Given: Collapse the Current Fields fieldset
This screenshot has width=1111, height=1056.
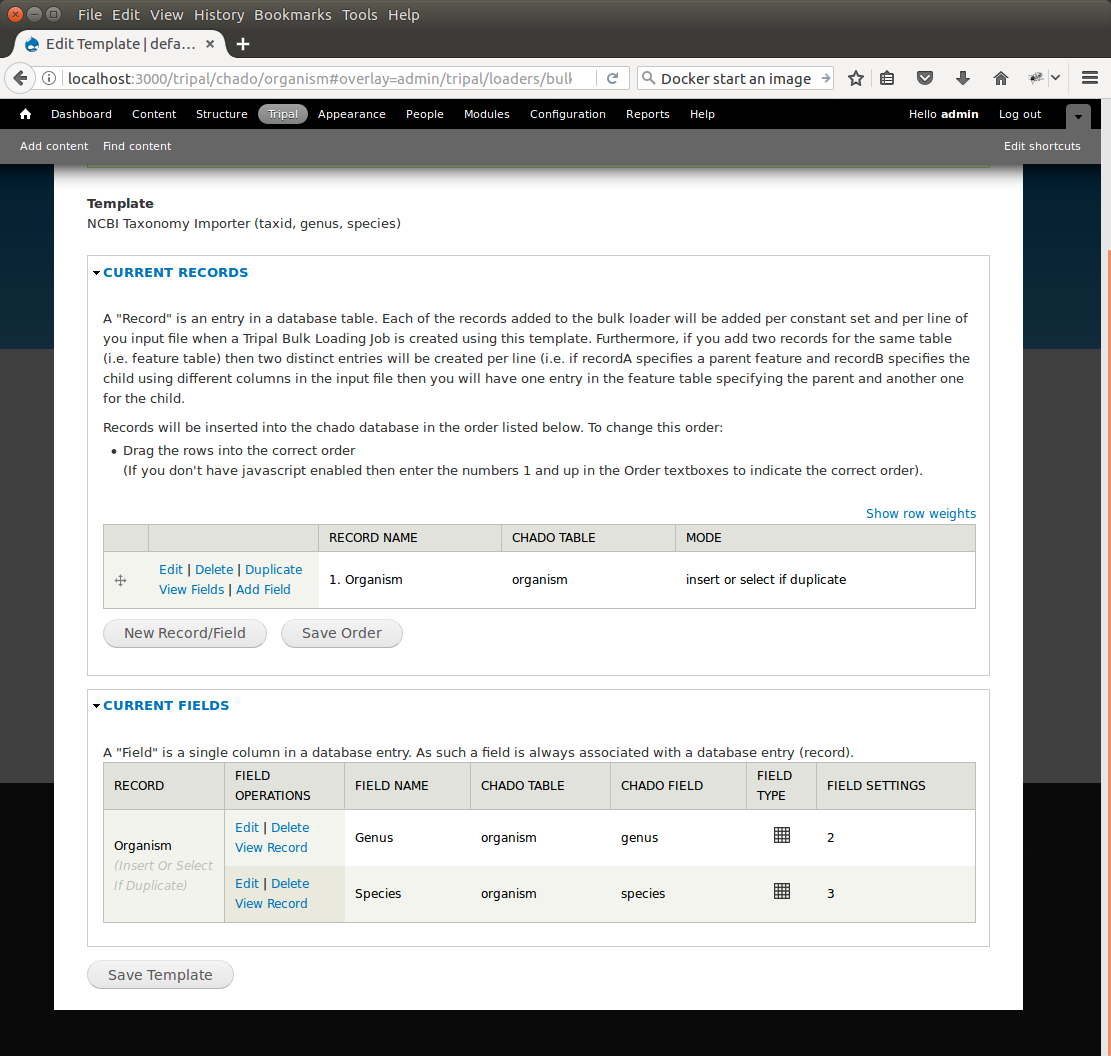Looking at the screenshot, I should (x=166, y=705).
